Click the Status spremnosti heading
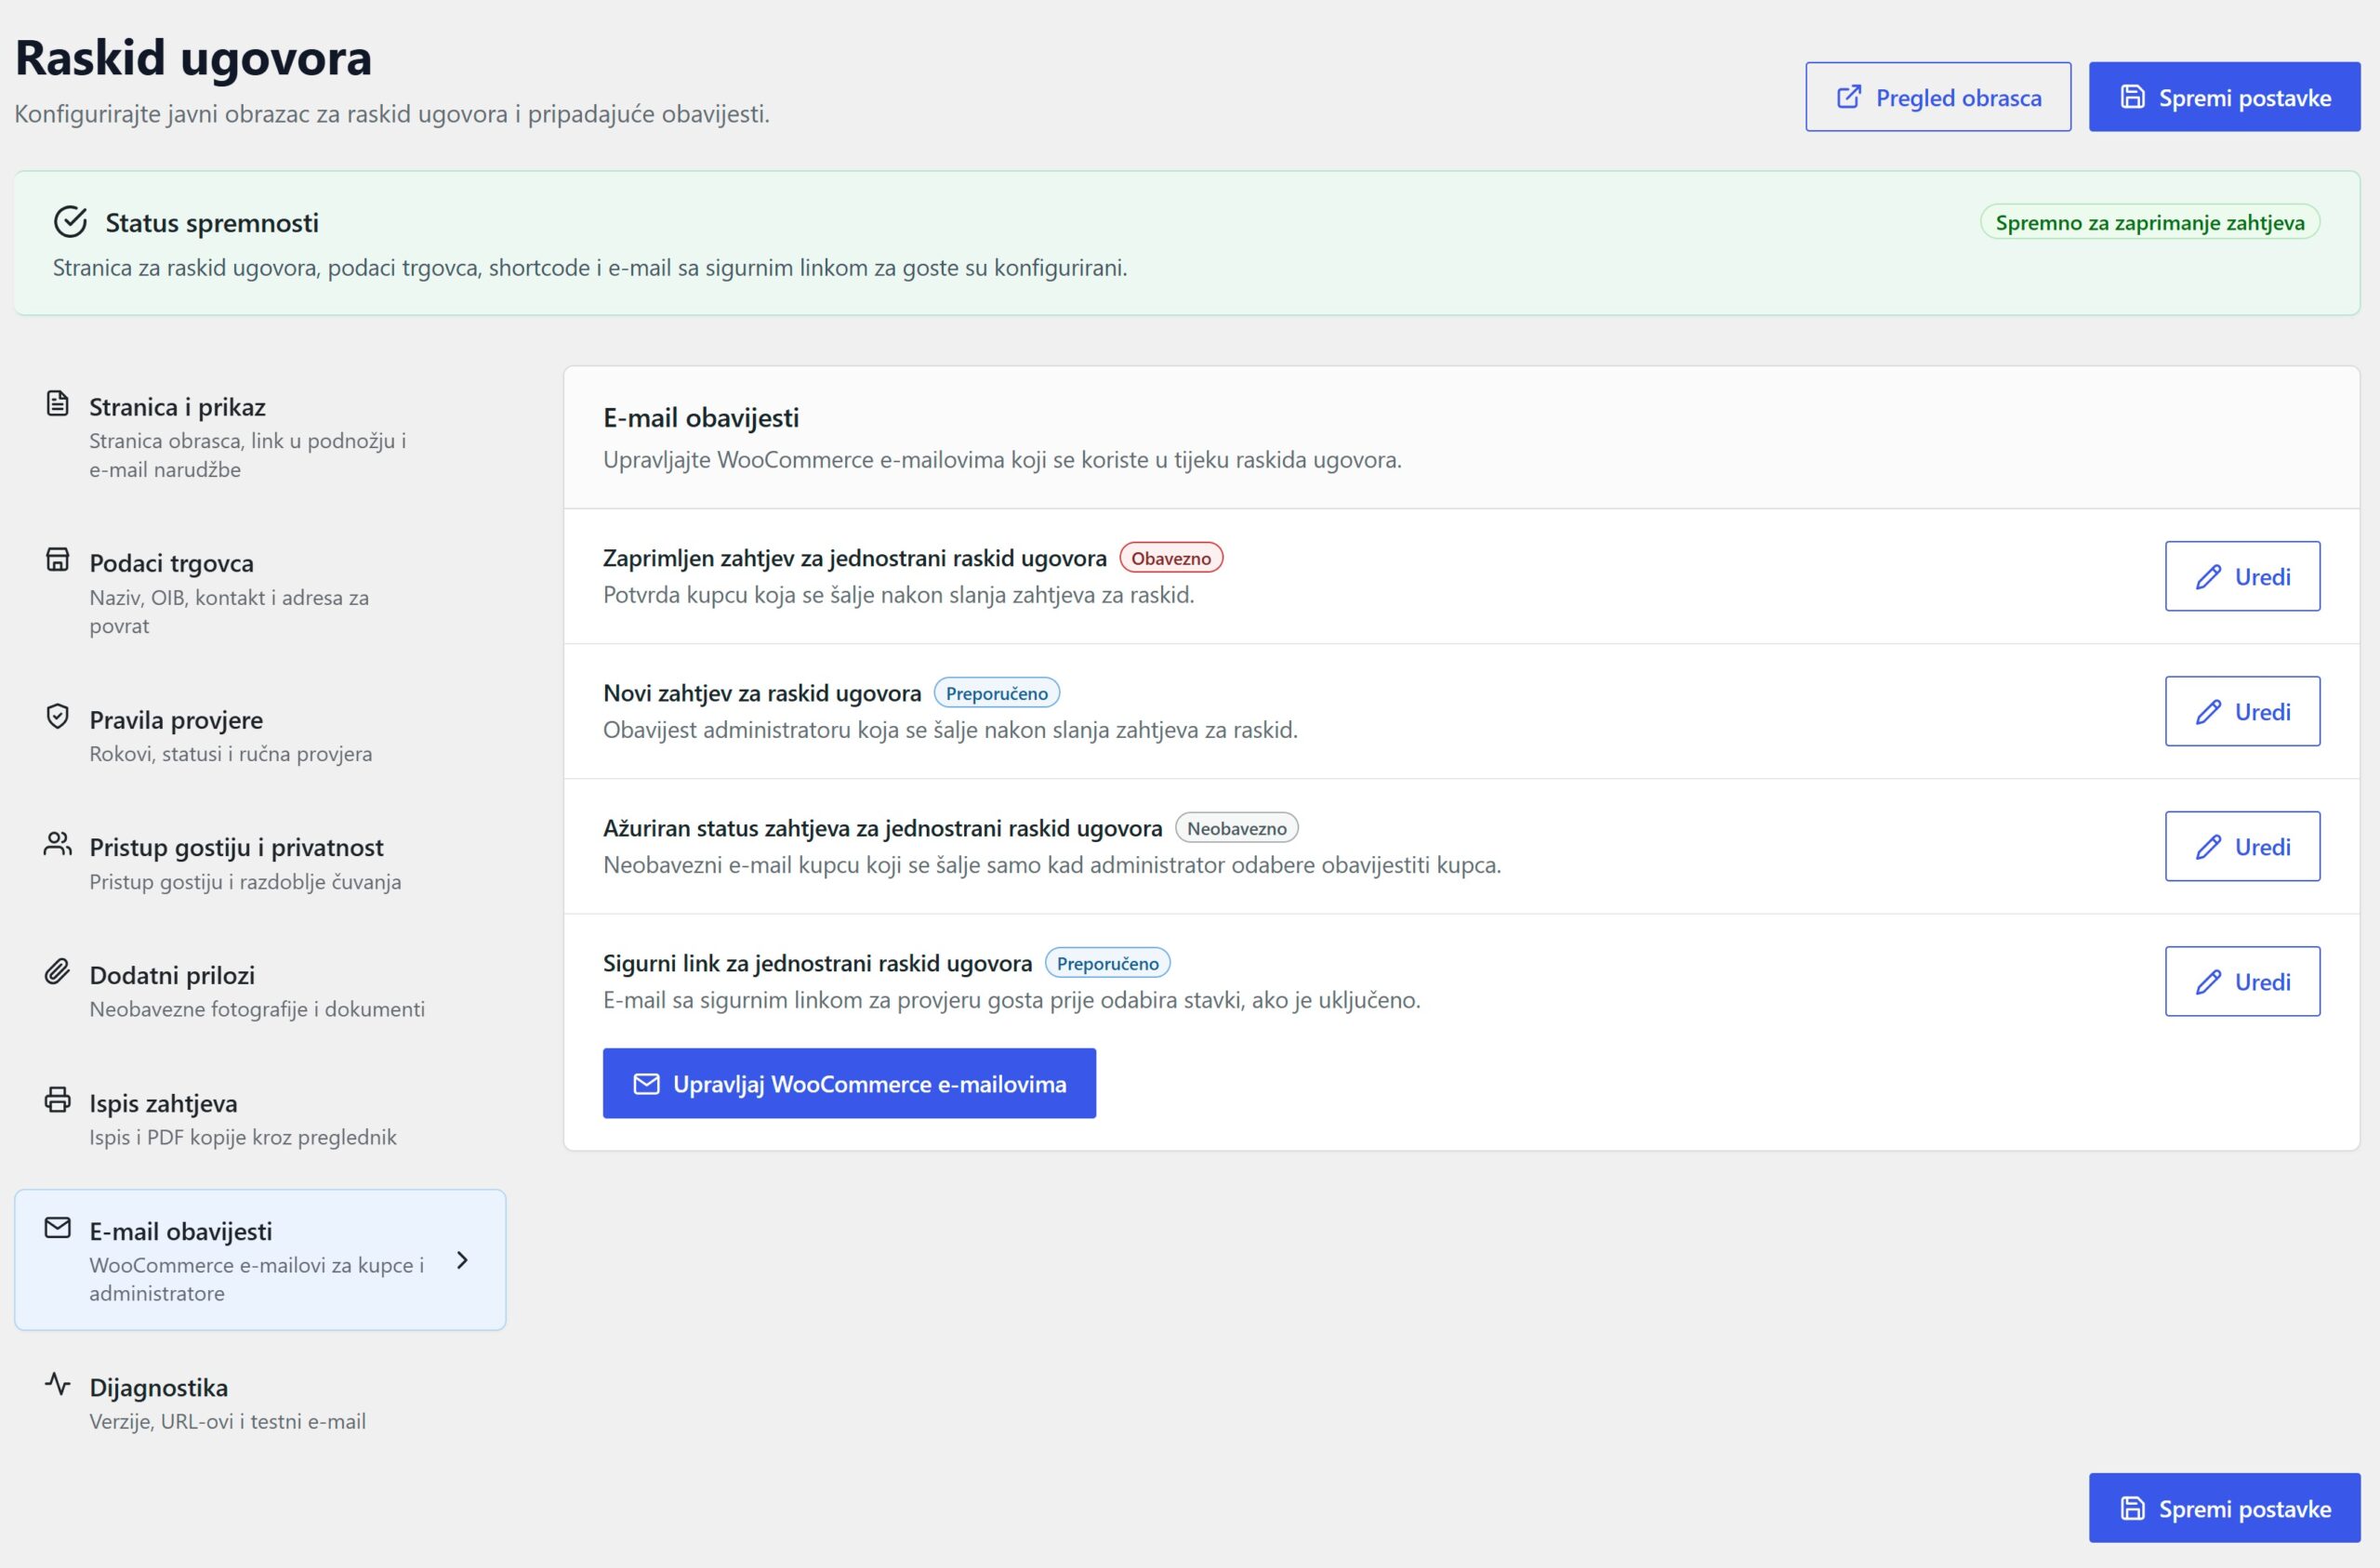Image resolution: width=2380 pixels, height=1568 pixels. [x=212, y=222]
